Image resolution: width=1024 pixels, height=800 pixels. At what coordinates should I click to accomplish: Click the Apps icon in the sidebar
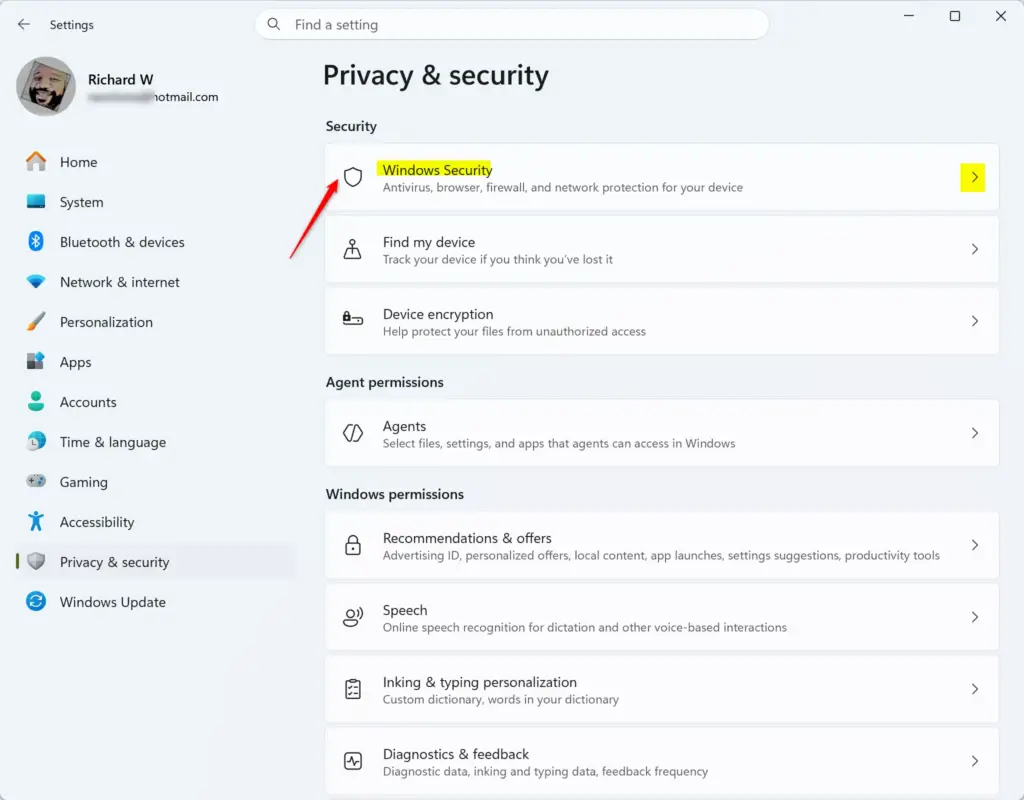36,361
